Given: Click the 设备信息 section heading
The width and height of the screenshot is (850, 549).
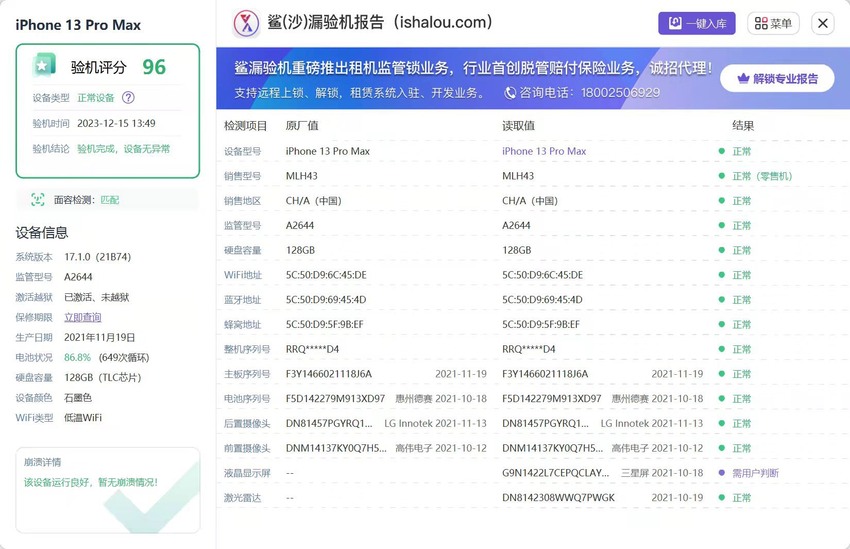Looking at the screenshot, I should click(x=42, y=233).
